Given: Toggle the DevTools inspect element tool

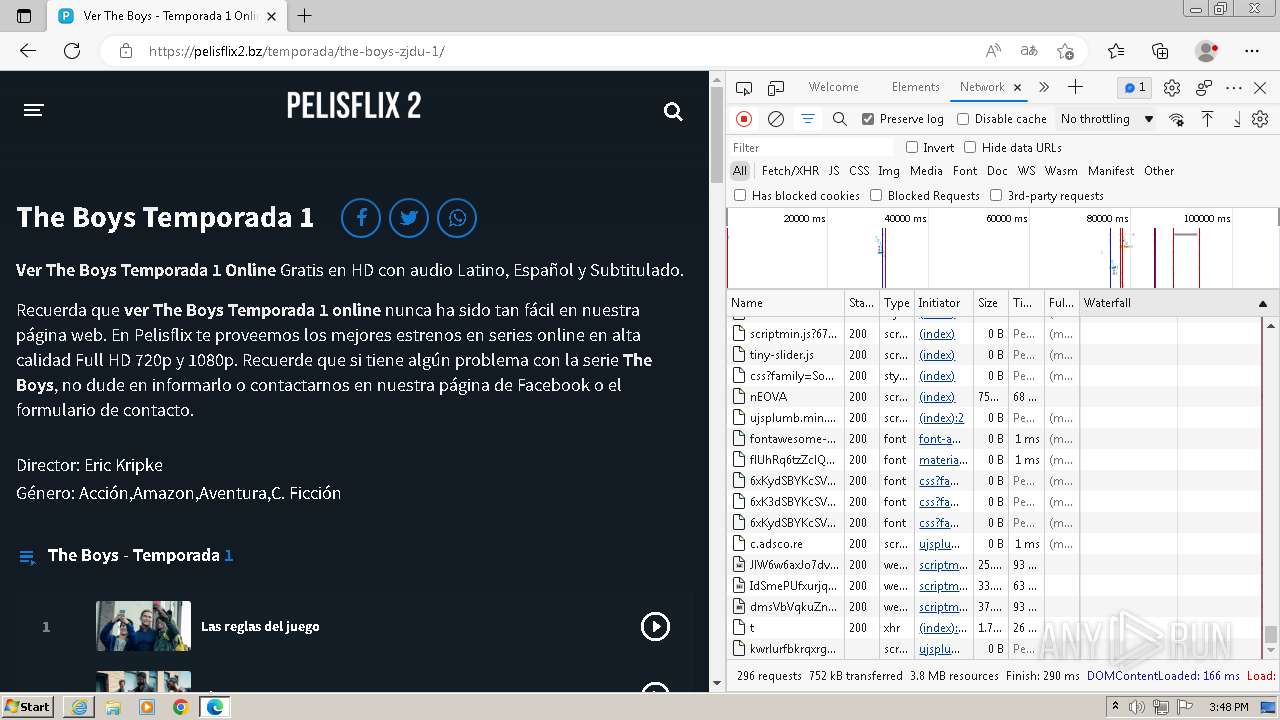Looking at the screenshot, I should pyautogui.click(x=744, y=88).
